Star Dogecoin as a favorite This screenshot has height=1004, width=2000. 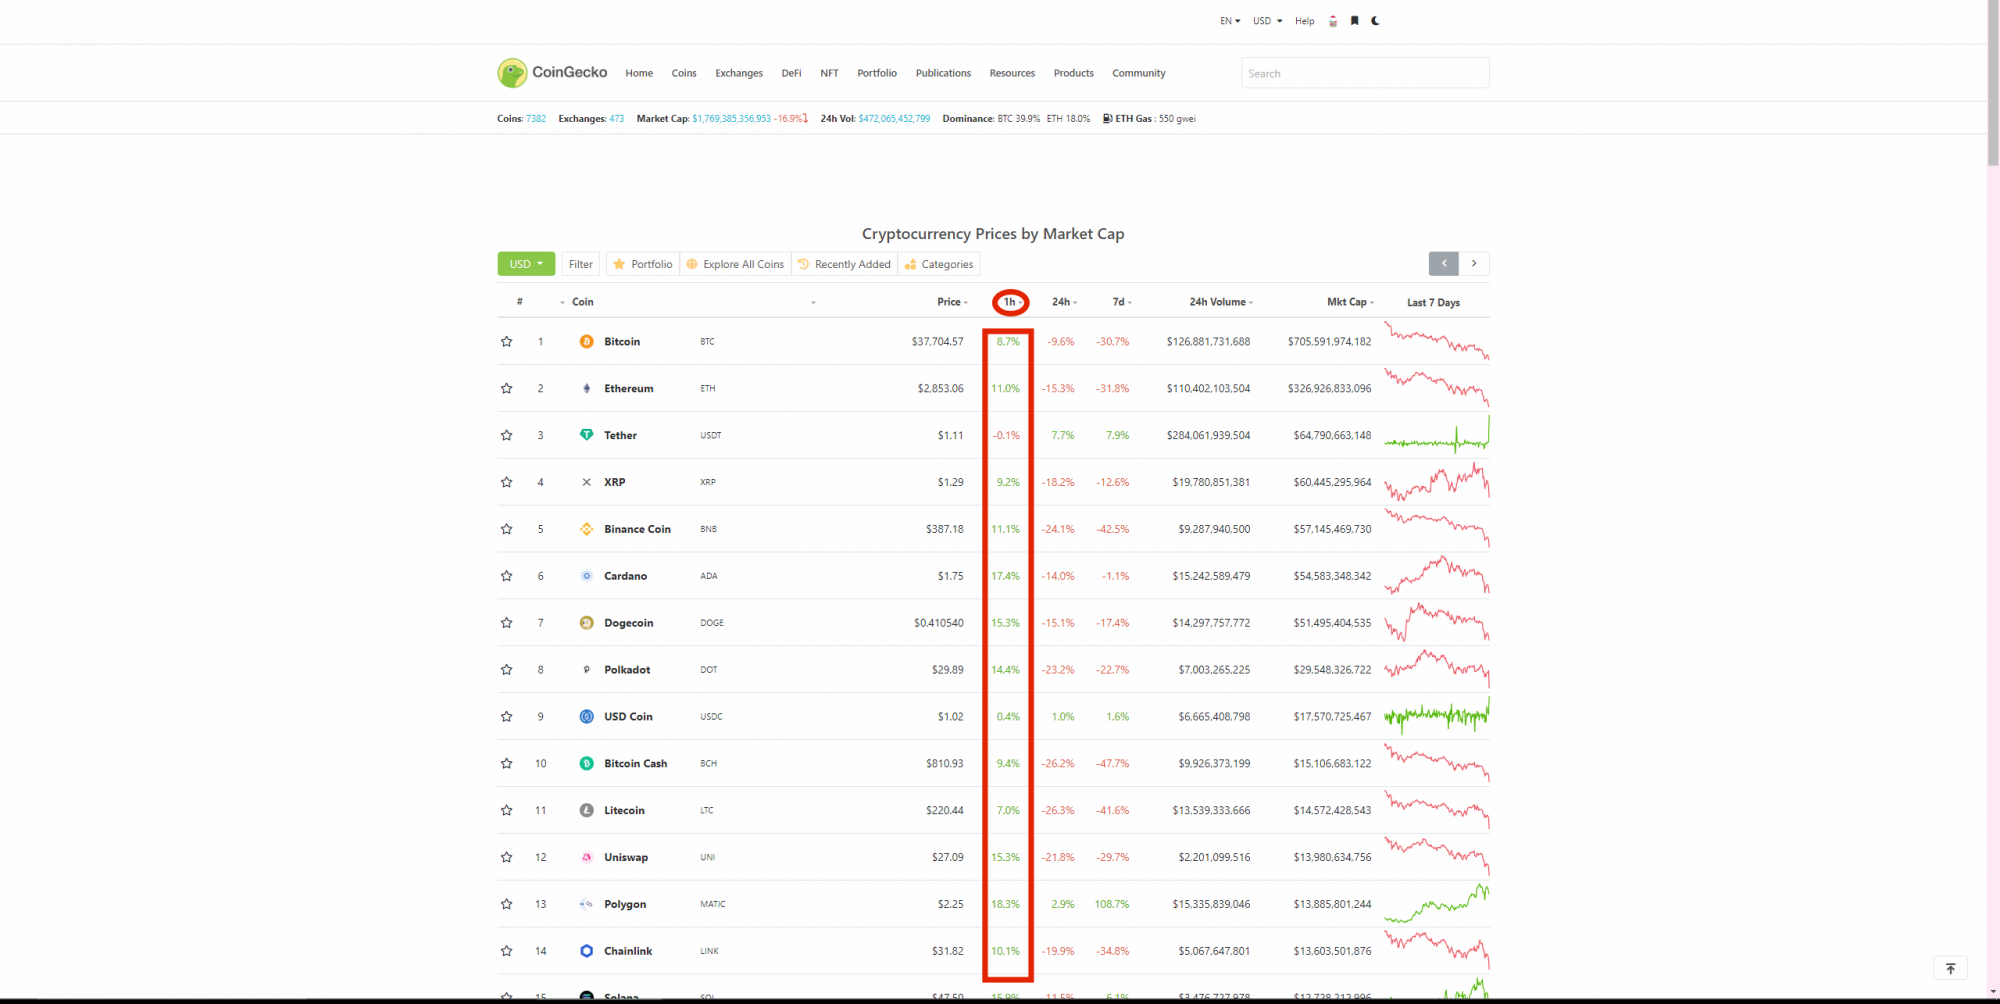click(x=507, y=623)
